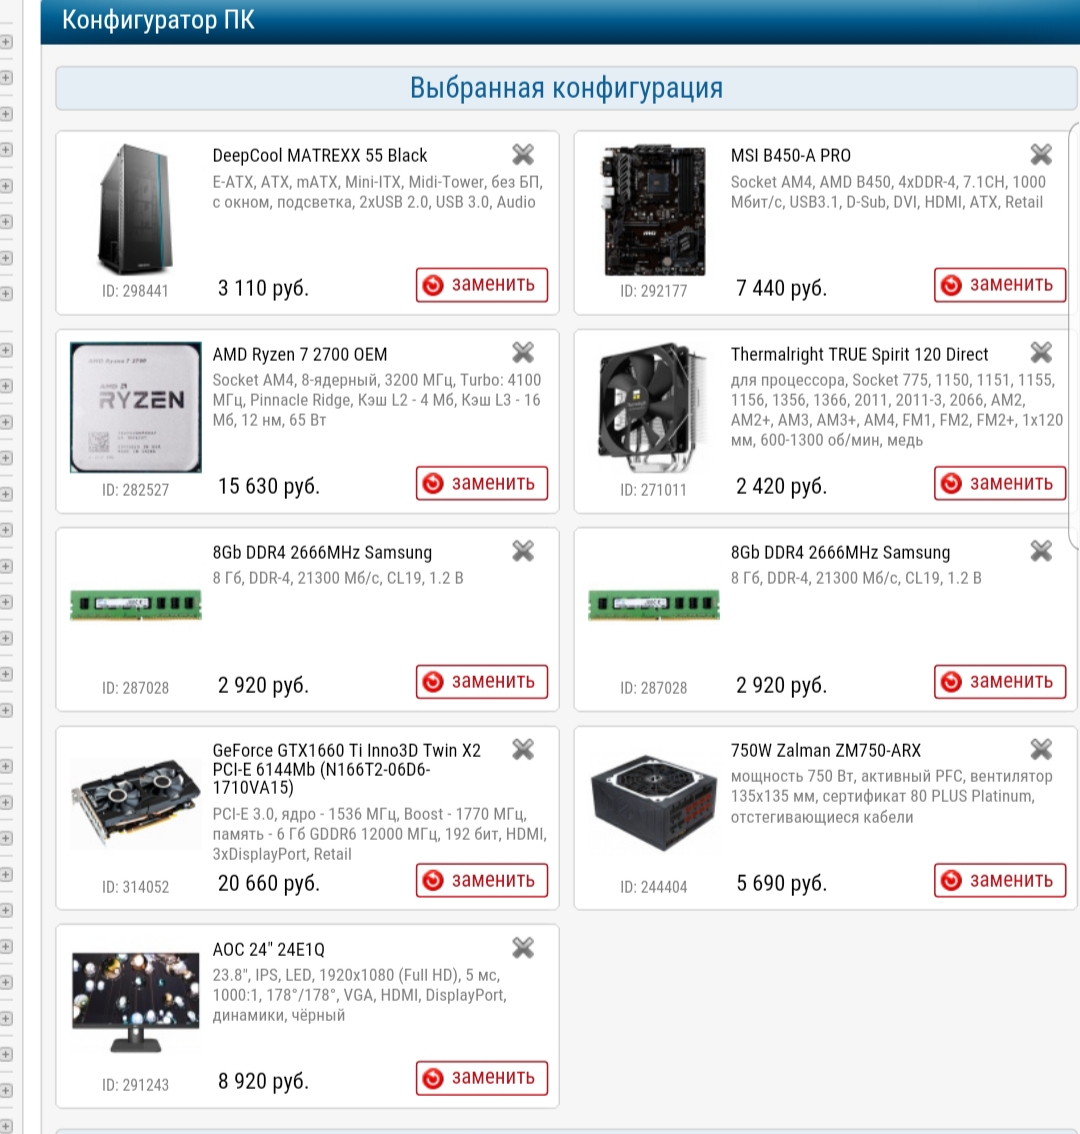The height and width of the screenshot is (1134, 1080).
Task: Open Thermalright TRUE Spirit 120 Direct title
Action: 859,354
